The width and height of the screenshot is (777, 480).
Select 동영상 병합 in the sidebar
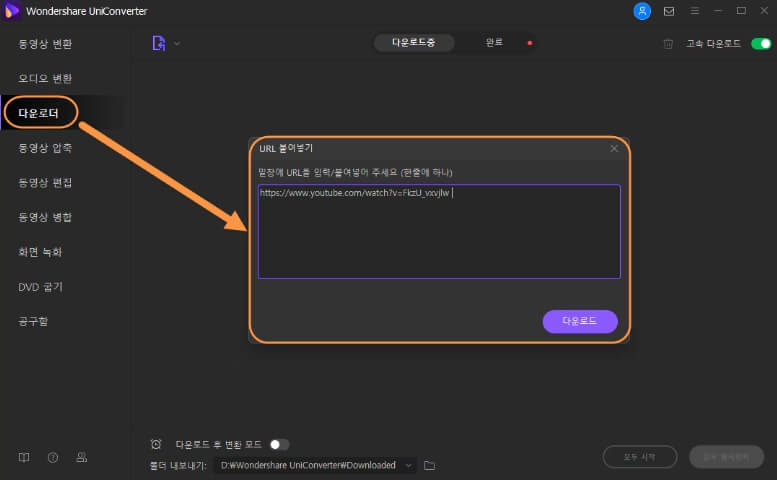[x=45, y=217]
